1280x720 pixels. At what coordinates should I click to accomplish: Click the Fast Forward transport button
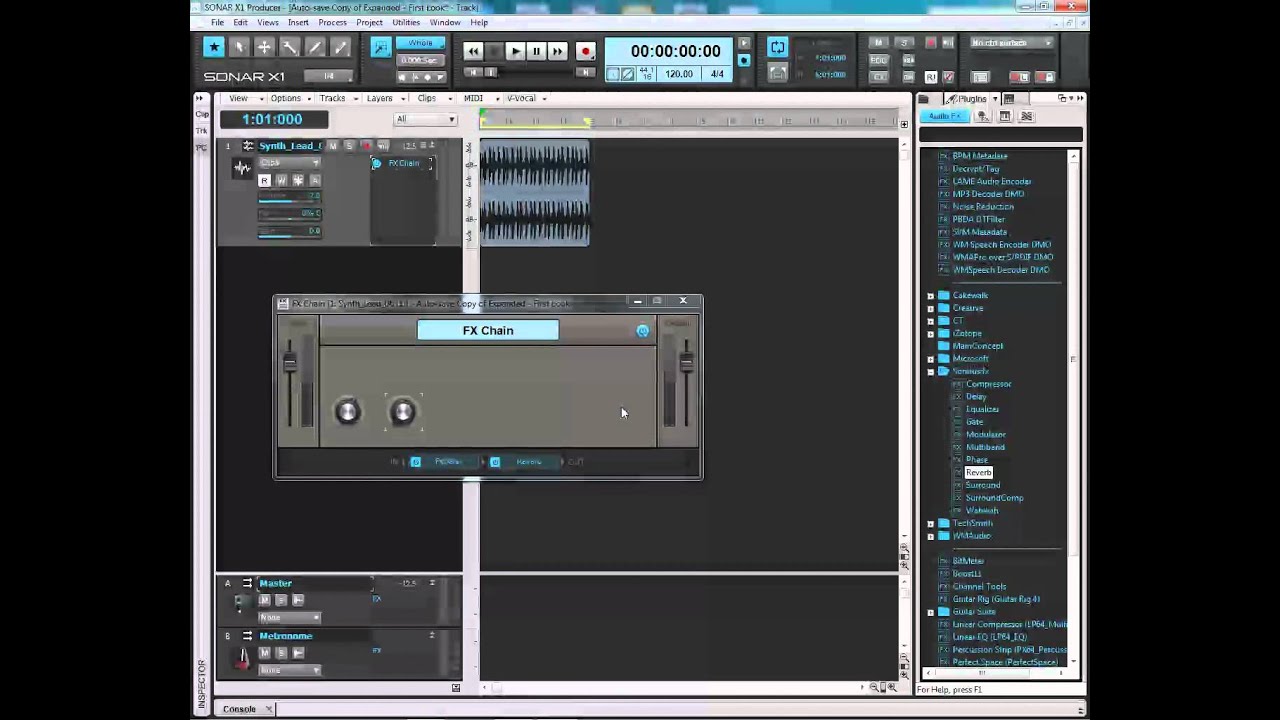557,51
